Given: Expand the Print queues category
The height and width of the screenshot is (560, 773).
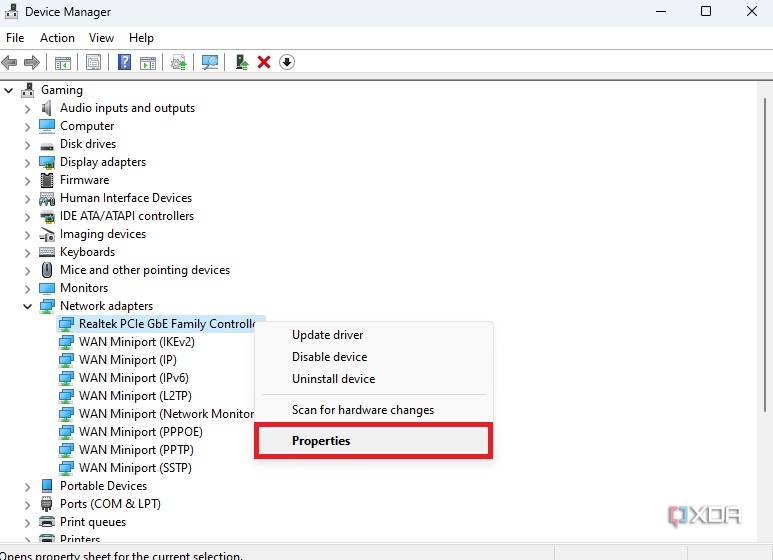Looking at the screenshot, I should tap(28, 523).
